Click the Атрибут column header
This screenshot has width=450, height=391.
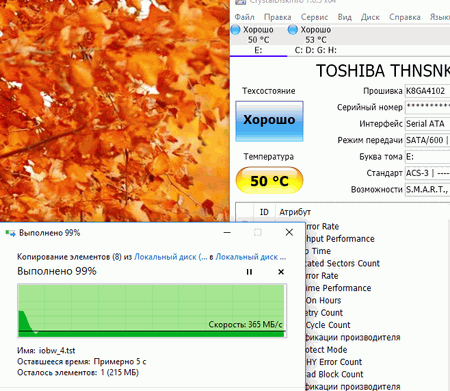coord(295,212)
